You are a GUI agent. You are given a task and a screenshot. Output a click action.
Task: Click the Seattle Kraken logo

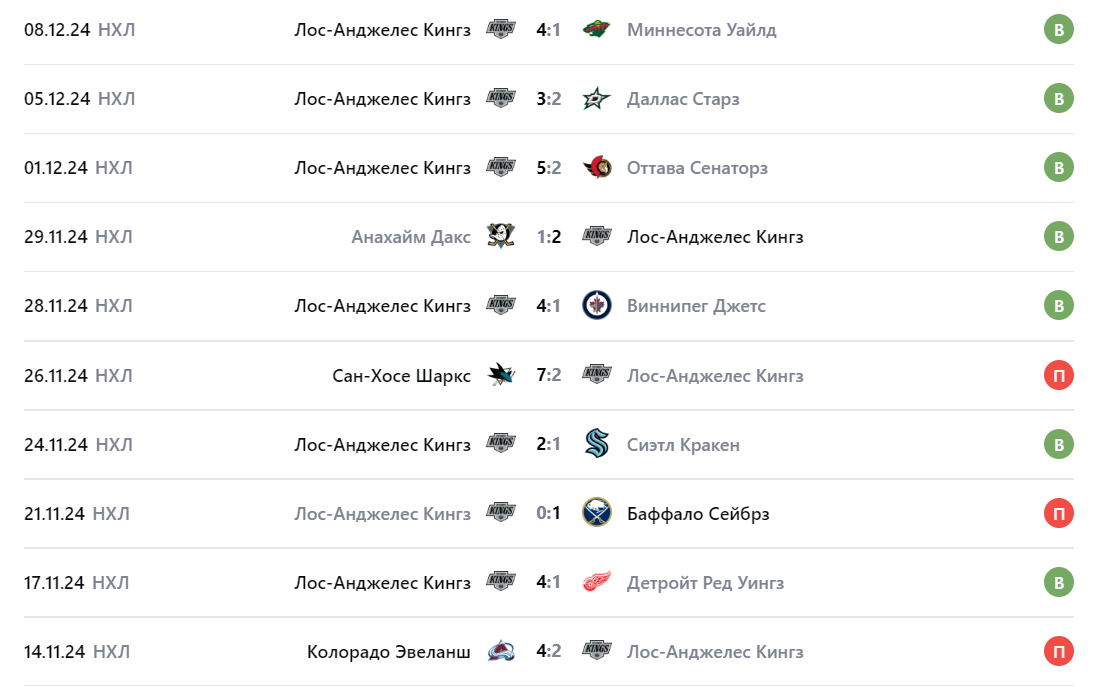click(596, 444)
